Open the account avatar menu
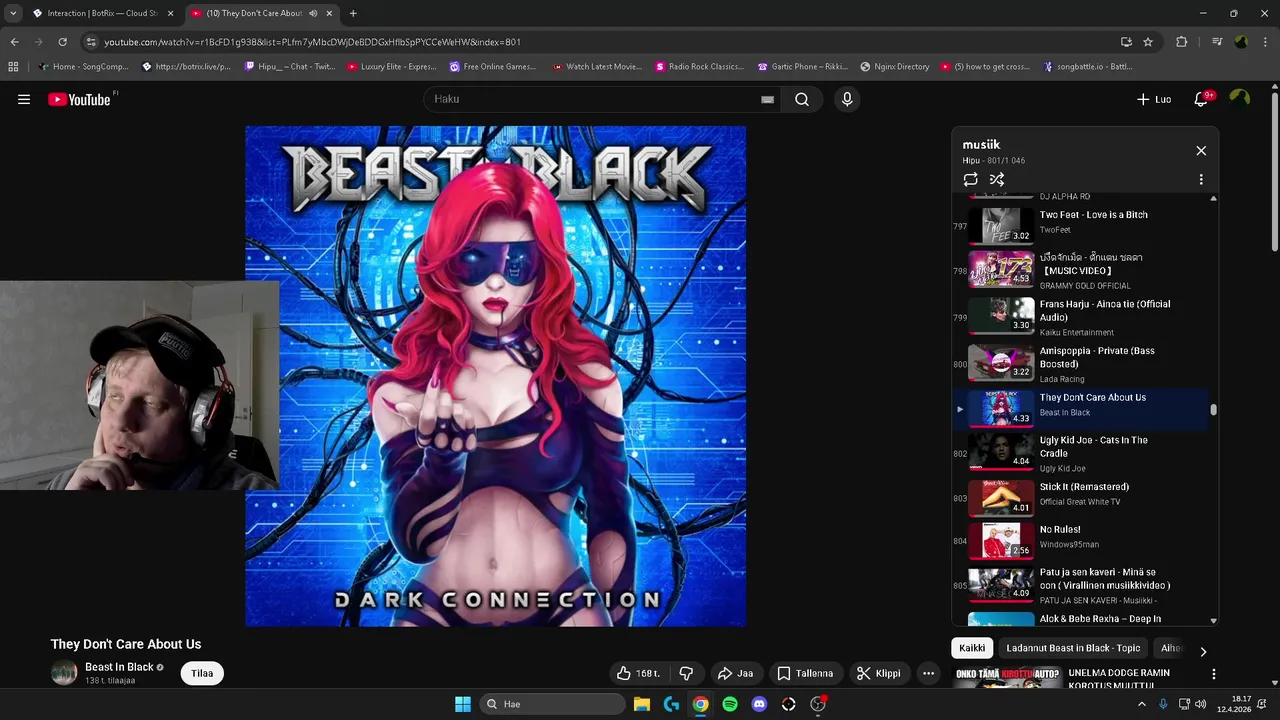Image resolution: width=1280 pixels, height=720 pixels. (x=1240, y=98)
